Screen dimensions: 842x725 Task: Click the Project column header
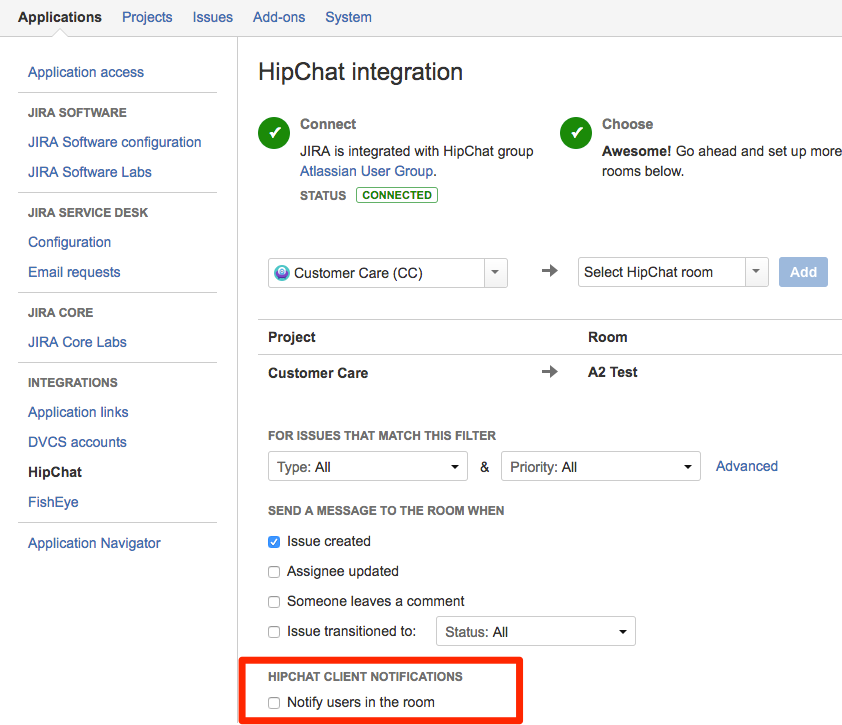pos(292,337)
